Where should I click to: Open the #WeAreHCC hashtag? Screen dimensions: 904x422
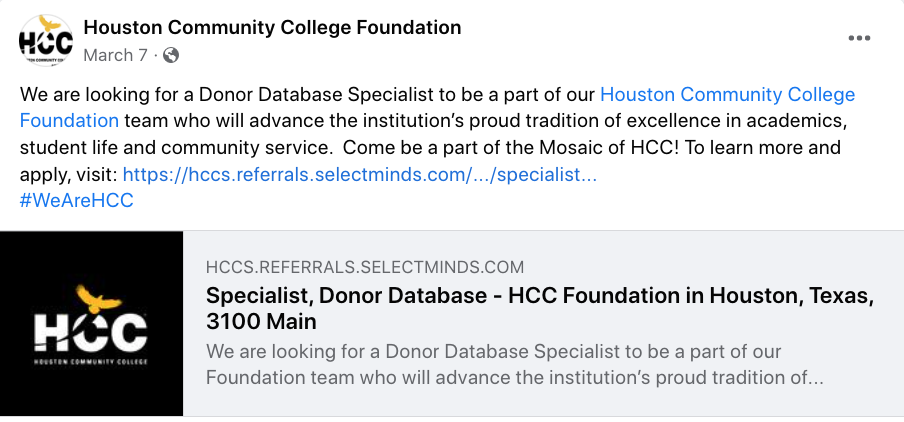click(x=77, y=201)
